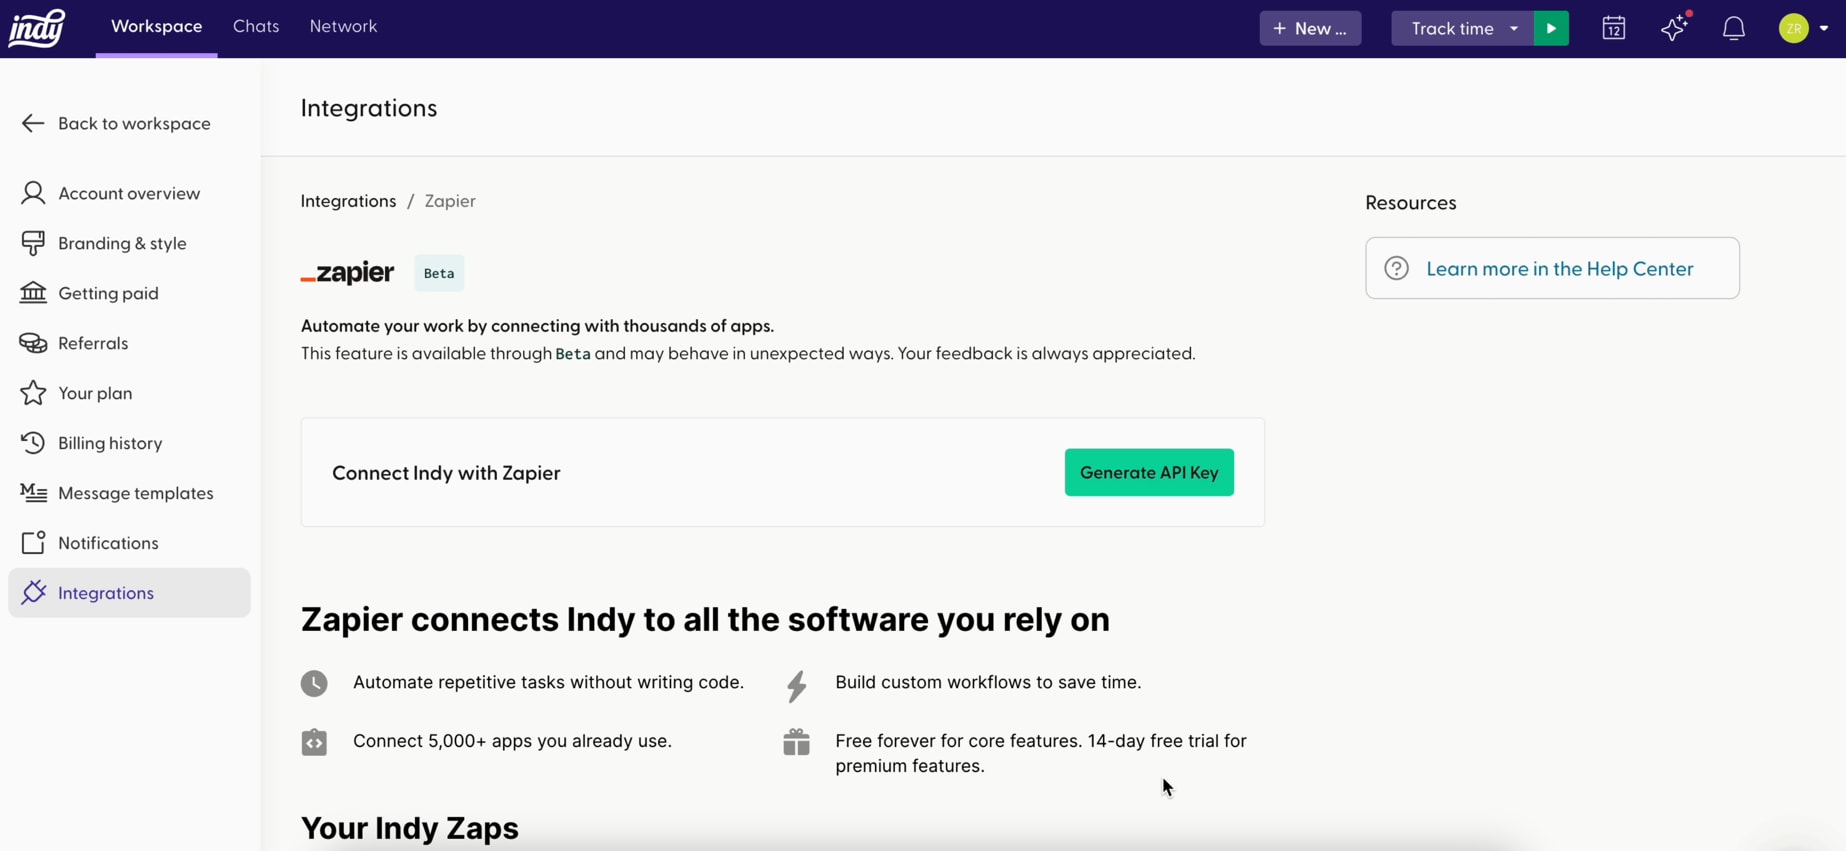The height and width of the screenshot is (851, 1846).
Task: Open Account overview settings
Action: pyautogui.click(x=129, y=193)
